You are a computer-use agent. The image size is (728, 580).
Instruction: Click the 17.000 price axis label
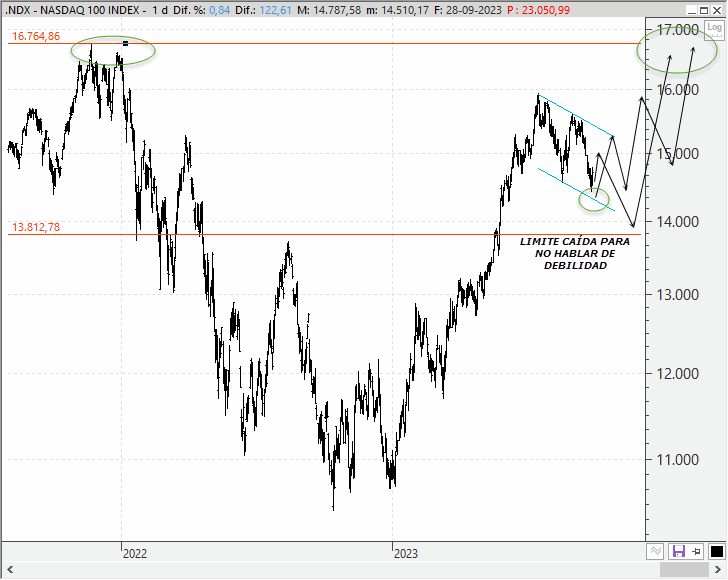pos(677,30)
